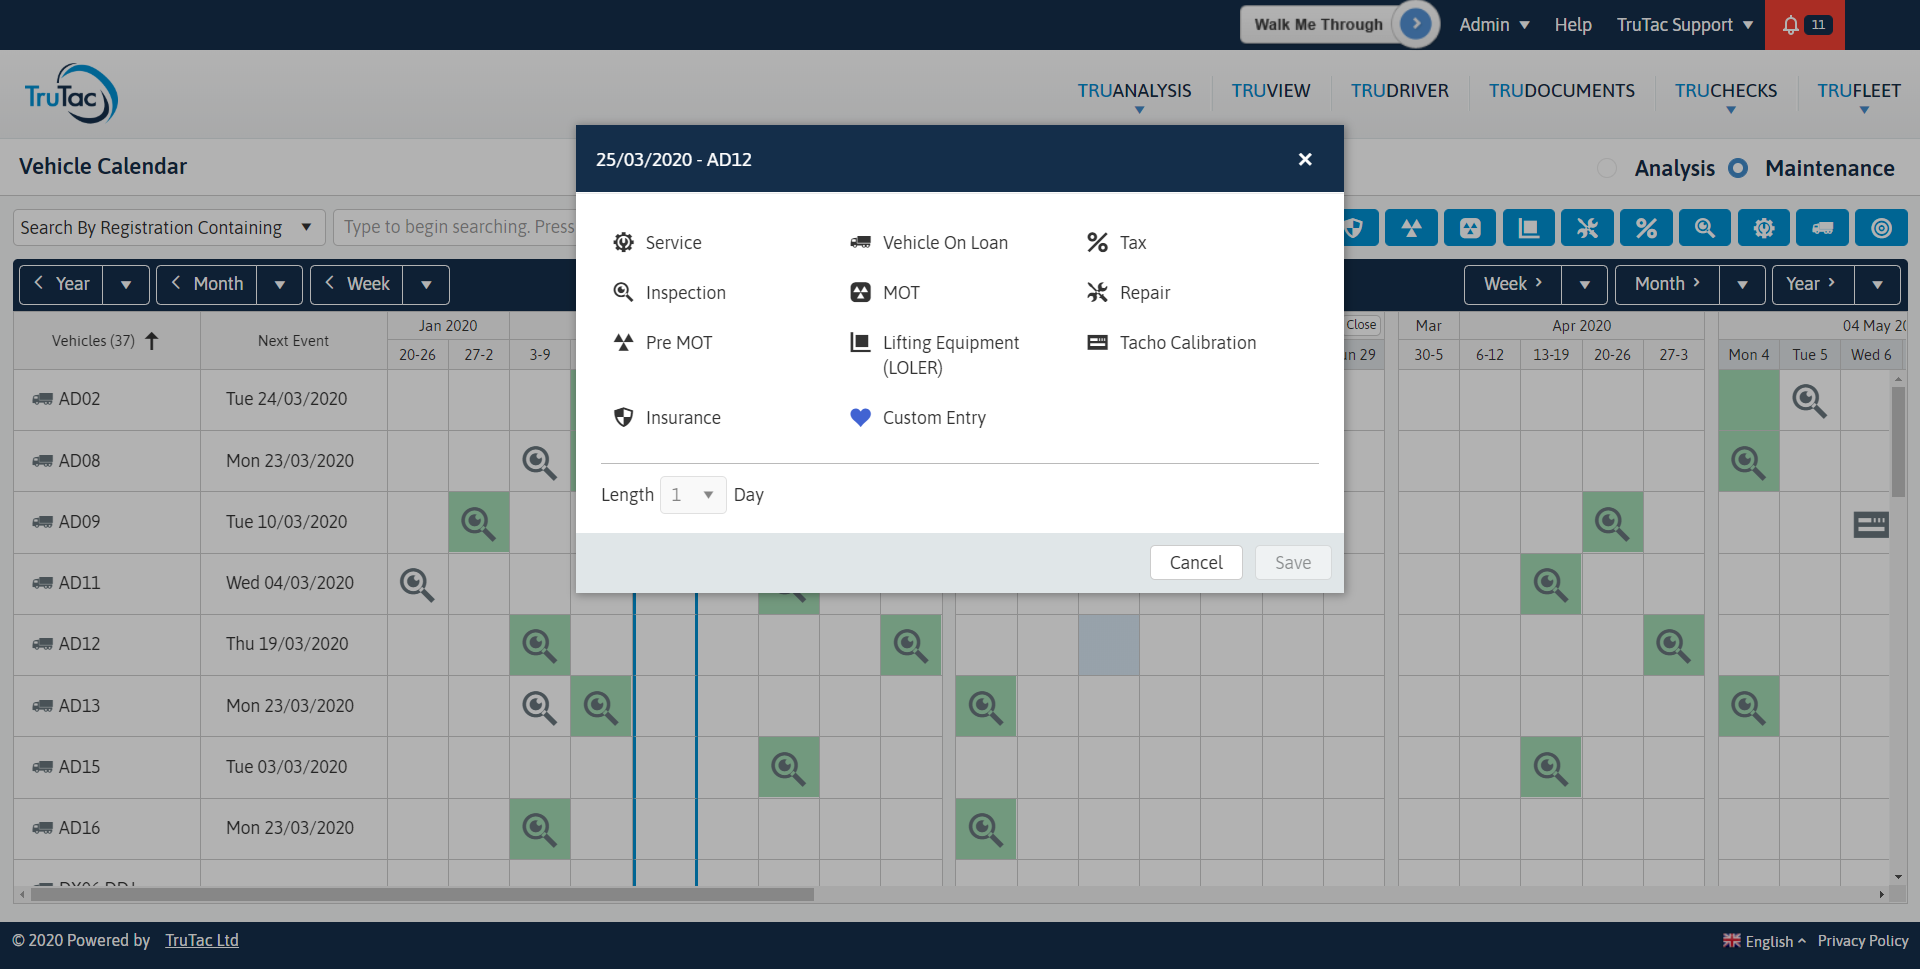Screen dimensions: 1920x969
Task: Go forward one Week
Action: pos(1513,285)
